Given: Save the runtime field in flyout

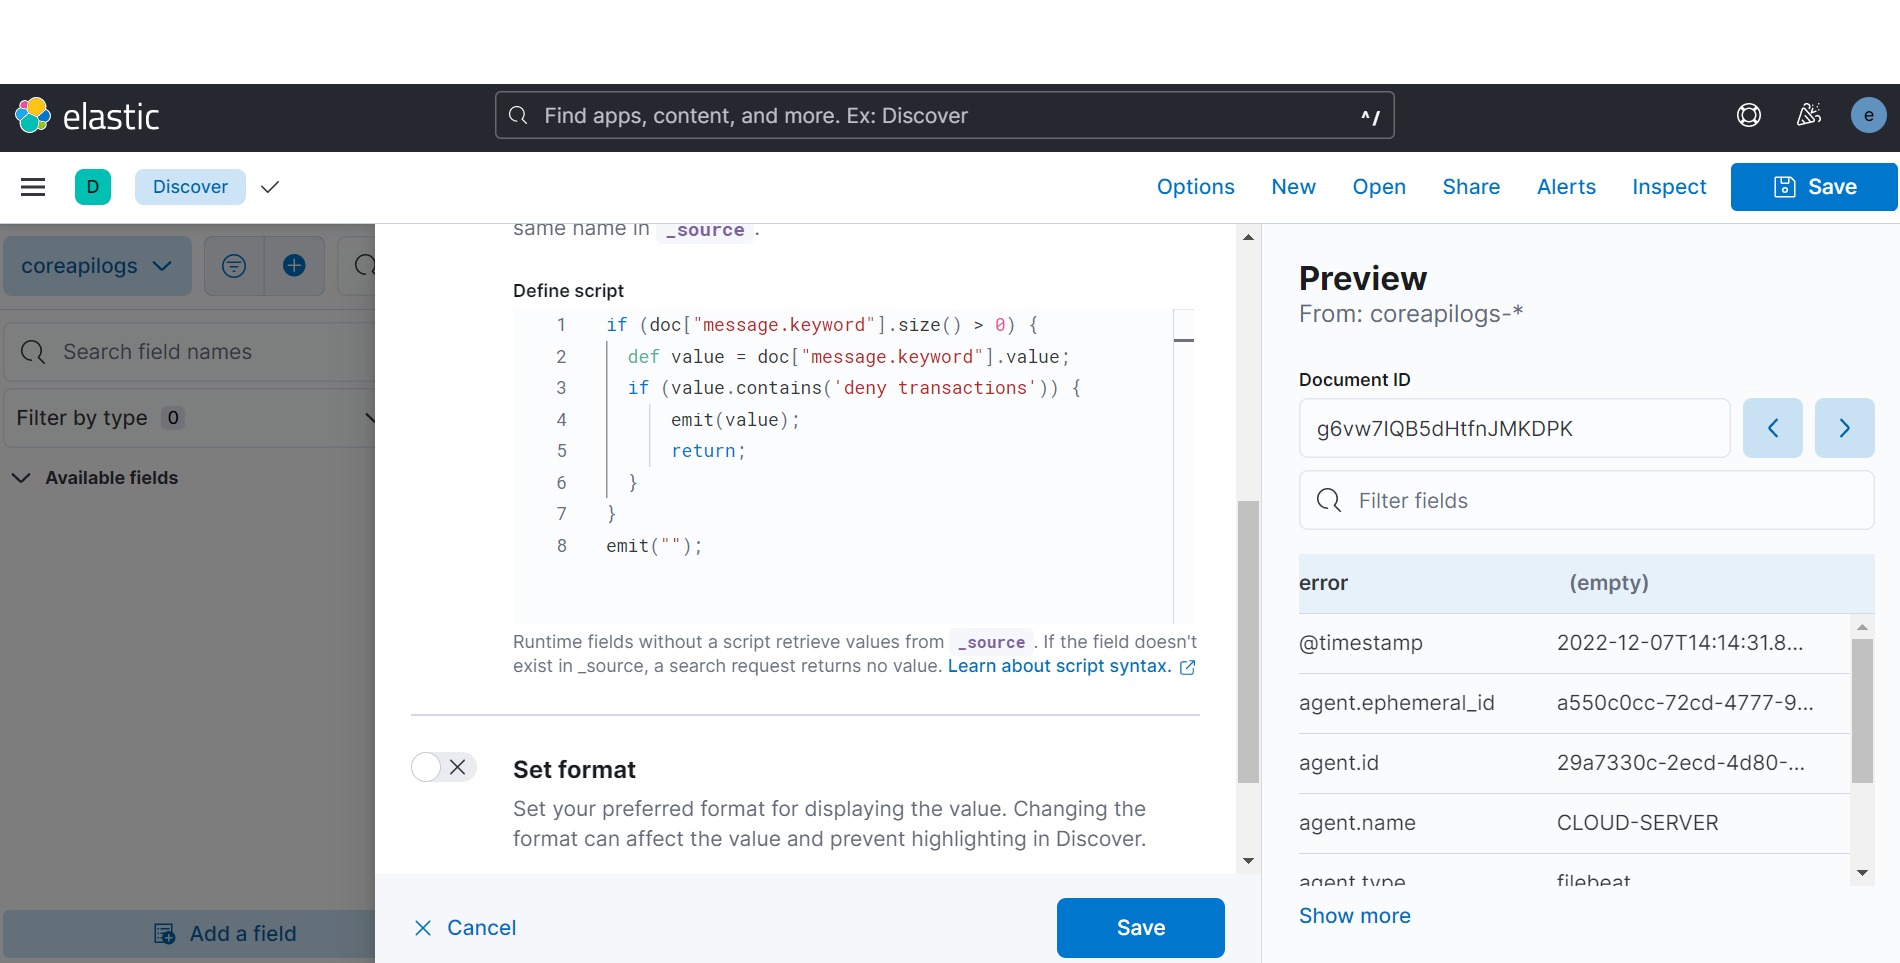Looking at the screenshot, I should (x=1140, y=928).
